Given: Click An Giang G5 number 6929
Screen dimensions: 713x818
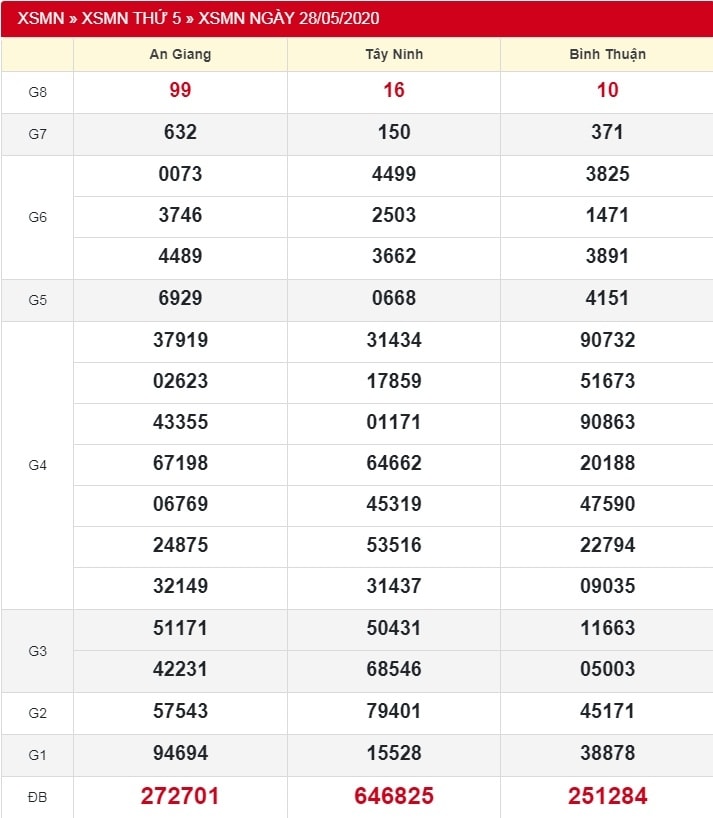Looking at the screenshot, I should [180, 298].
